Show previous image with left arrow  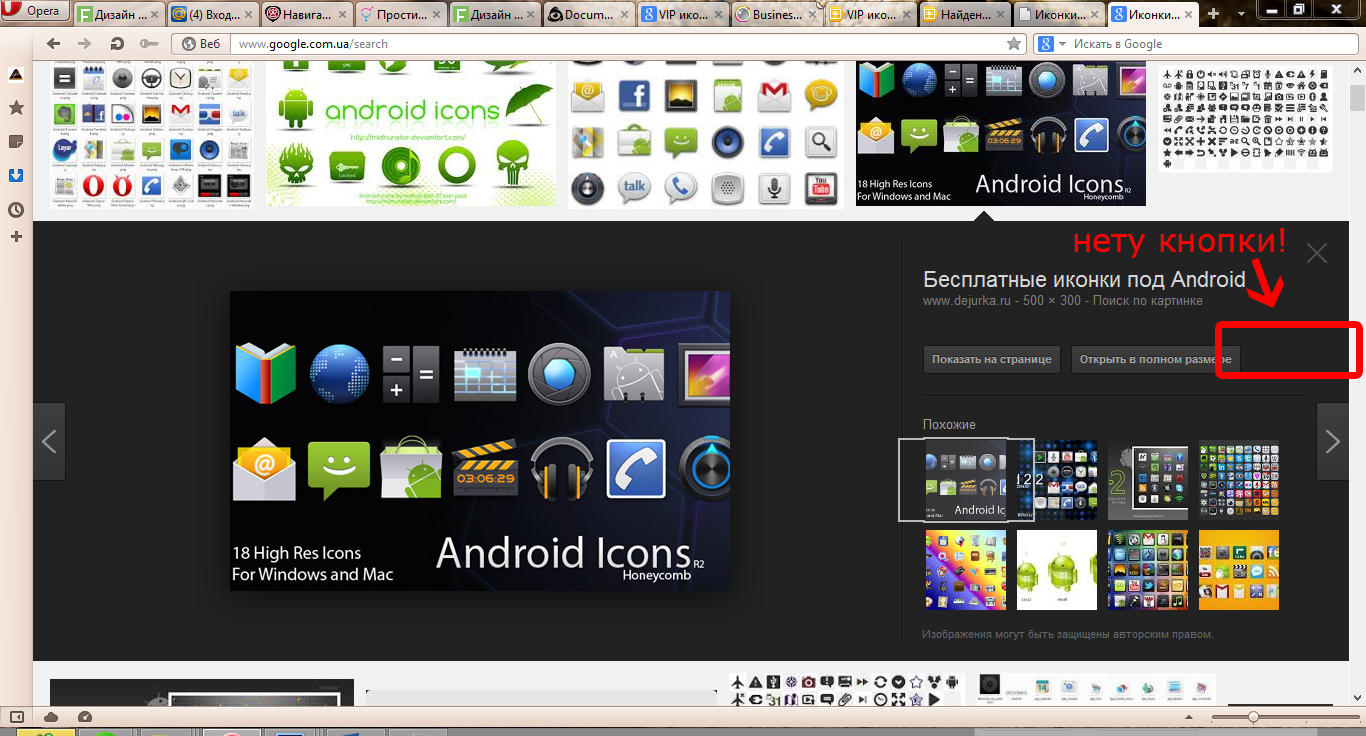(49, 441)
